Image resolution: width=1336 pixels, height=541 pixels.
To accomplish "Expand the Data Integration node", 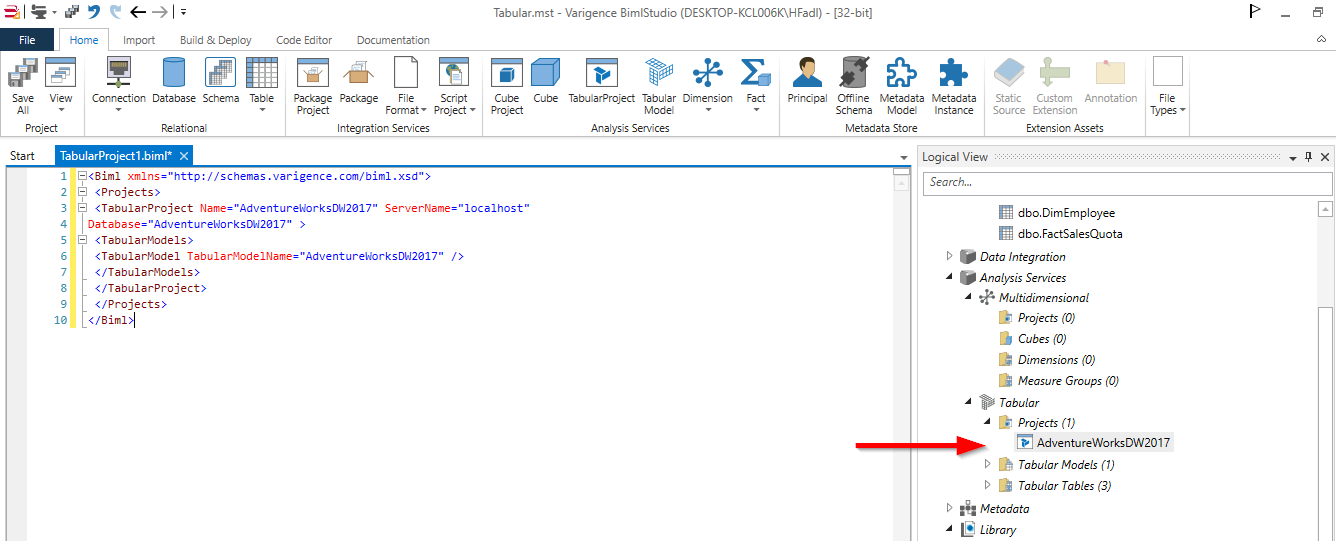I will click(x=949, y=256).
